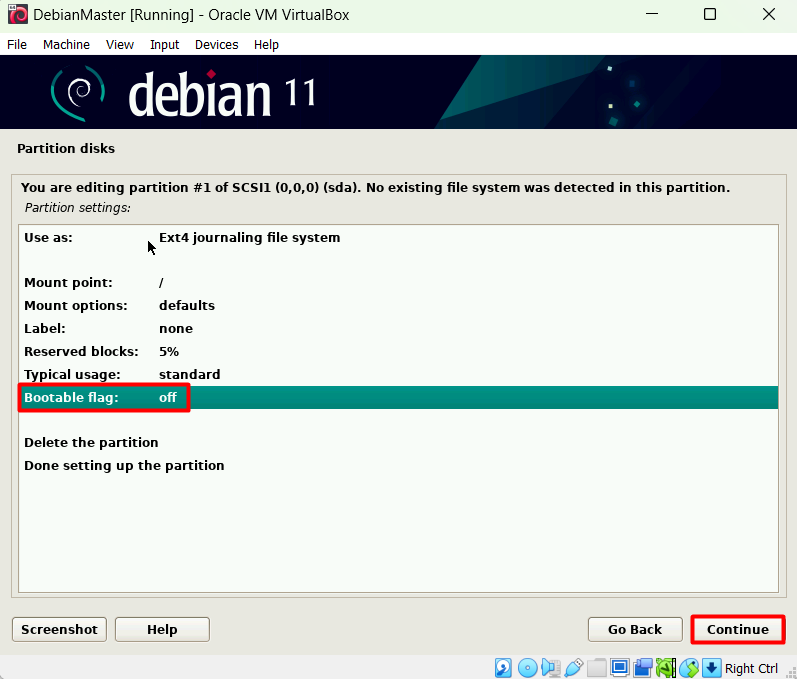The image size is (797, 679).
Task: Open the File menu
Action: click(x=17, y=45)
